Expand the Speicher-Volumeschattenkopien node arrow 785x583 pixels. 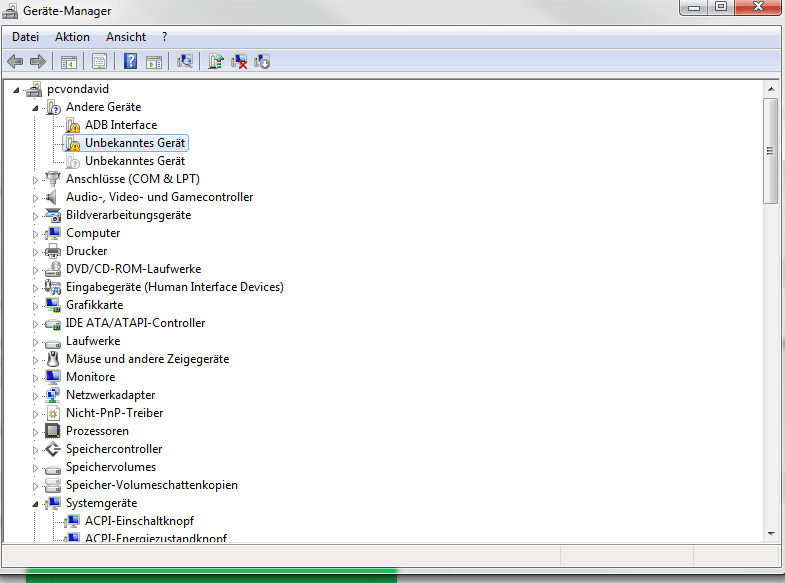[x=35, y=486]
